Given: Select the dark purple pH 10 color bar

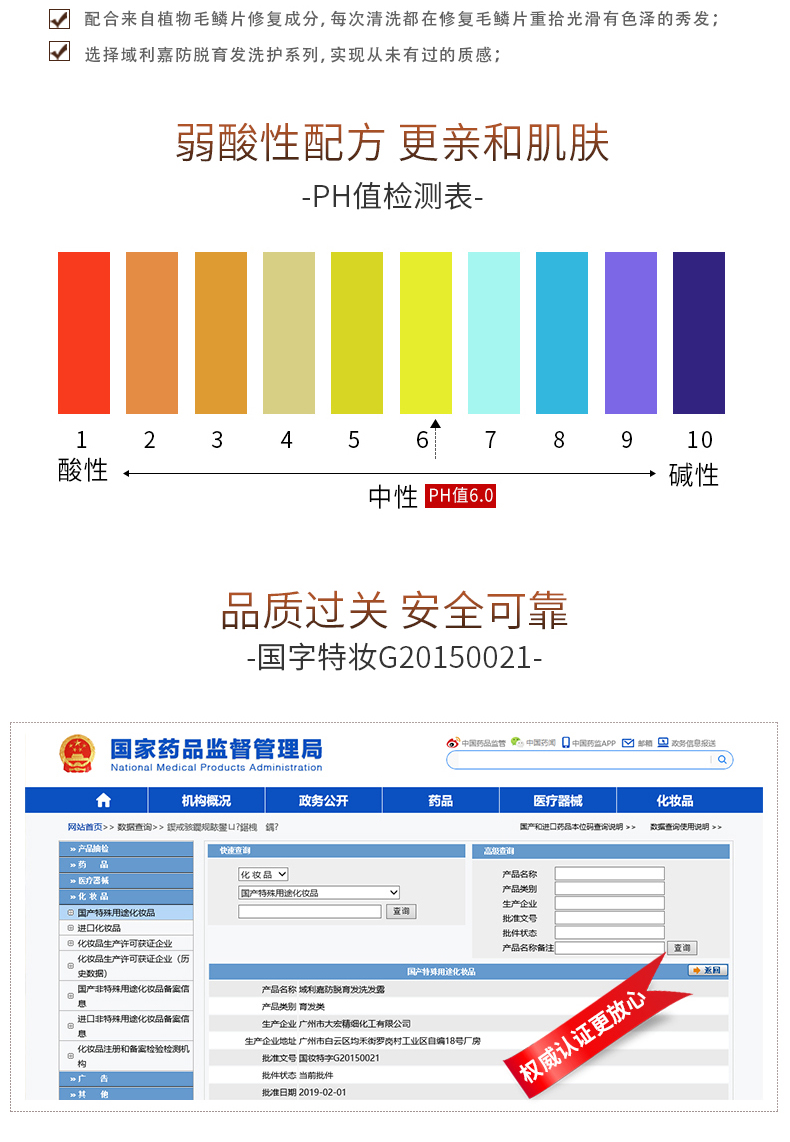Looking at the screenshot, I should click(x=698, y=333).
